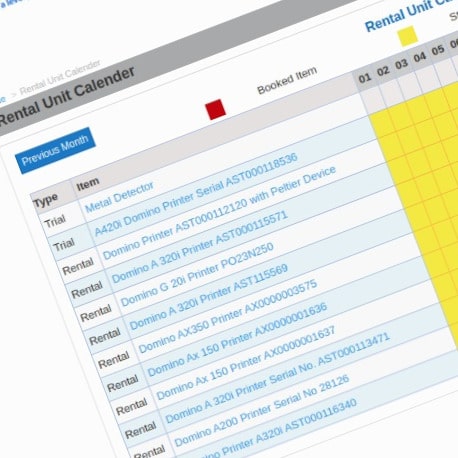
Task: Open Domino AX350 Printer AX0000003575 link
Action: (x=228, y=316)
